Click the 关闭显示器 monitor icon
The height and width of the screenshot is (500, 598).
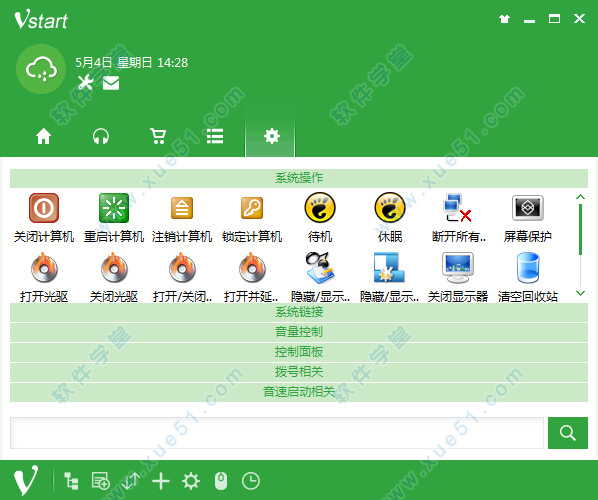pos(458,268)
